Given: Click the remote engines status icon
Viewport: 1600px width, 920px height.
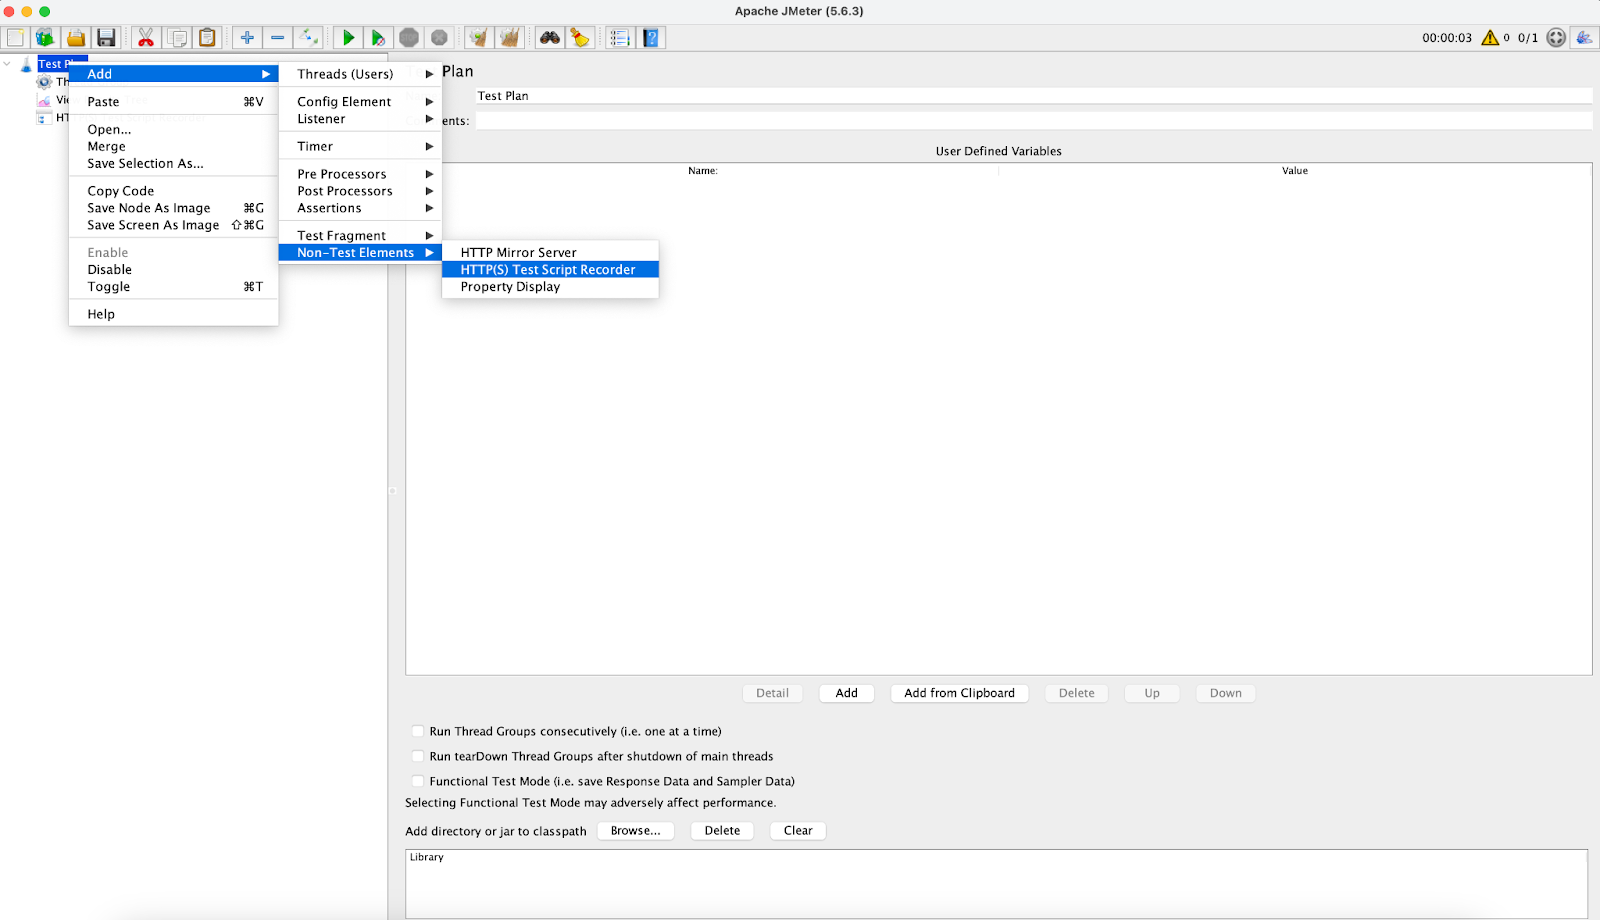Looking at the screenshot, I should pos(1556,38).
